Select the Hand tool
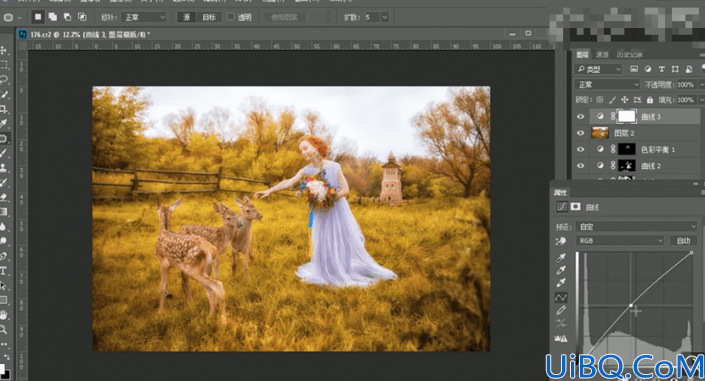 pyautogui.click(x=4, y=314)
